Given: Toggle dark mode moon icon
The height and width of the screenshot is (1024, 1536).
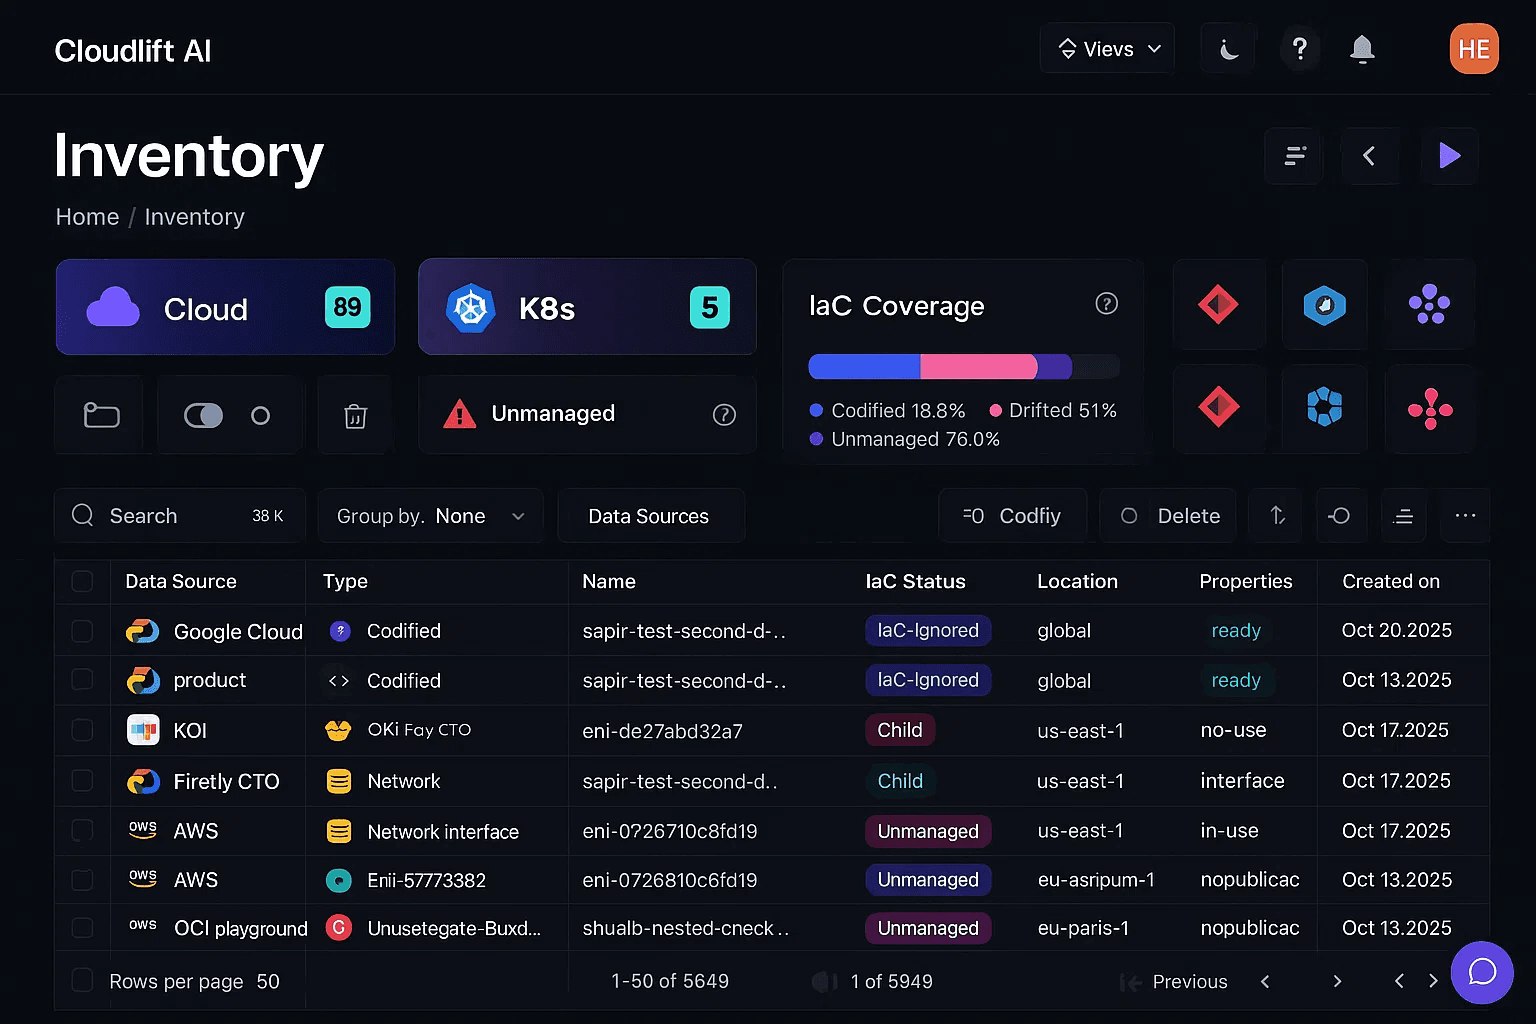Looking at the screenshot, I should click(1229, 49).
